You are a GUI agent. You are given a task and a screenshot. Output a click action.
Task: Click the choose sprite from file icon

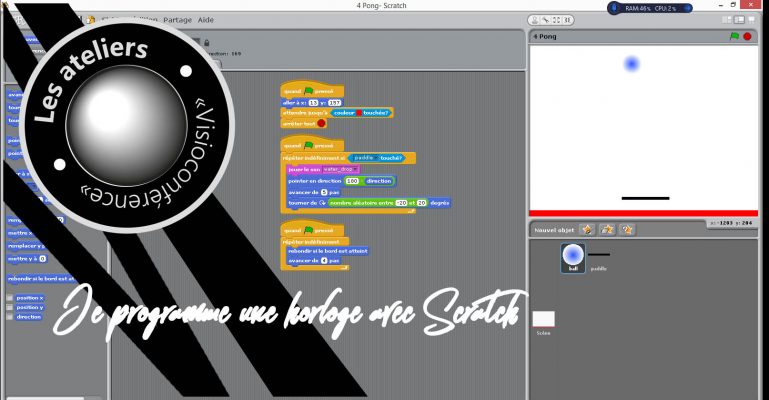pyautogui.click(x=606, y=230)
